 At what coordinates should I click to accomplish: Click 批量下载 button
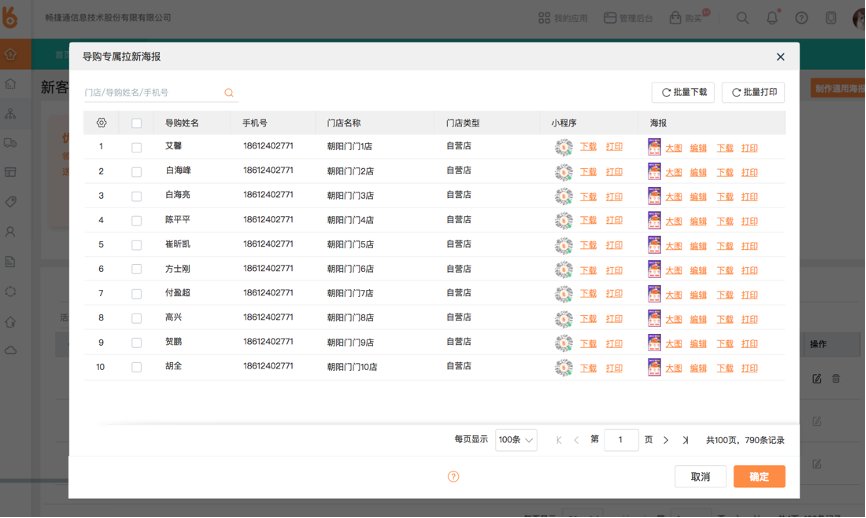(x=682, y=92)
